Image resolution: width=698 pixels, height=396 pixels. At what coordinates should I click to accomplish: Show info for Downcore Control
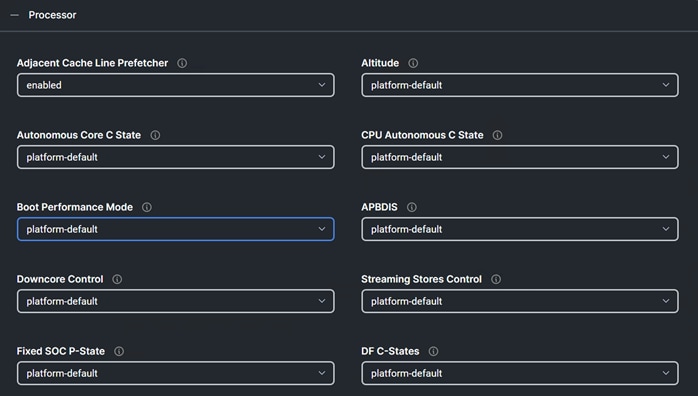(117, 279)
